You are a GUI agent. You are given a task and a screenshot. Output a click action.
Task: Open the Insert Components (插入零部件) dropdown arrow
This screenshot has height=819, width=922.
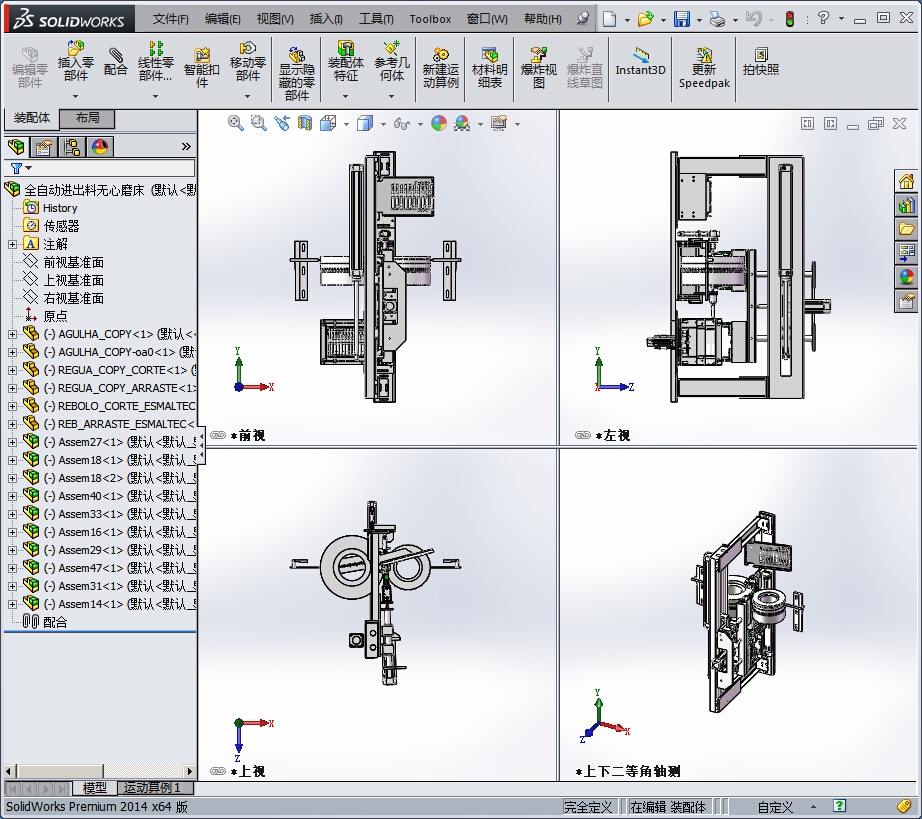point(76,96)
